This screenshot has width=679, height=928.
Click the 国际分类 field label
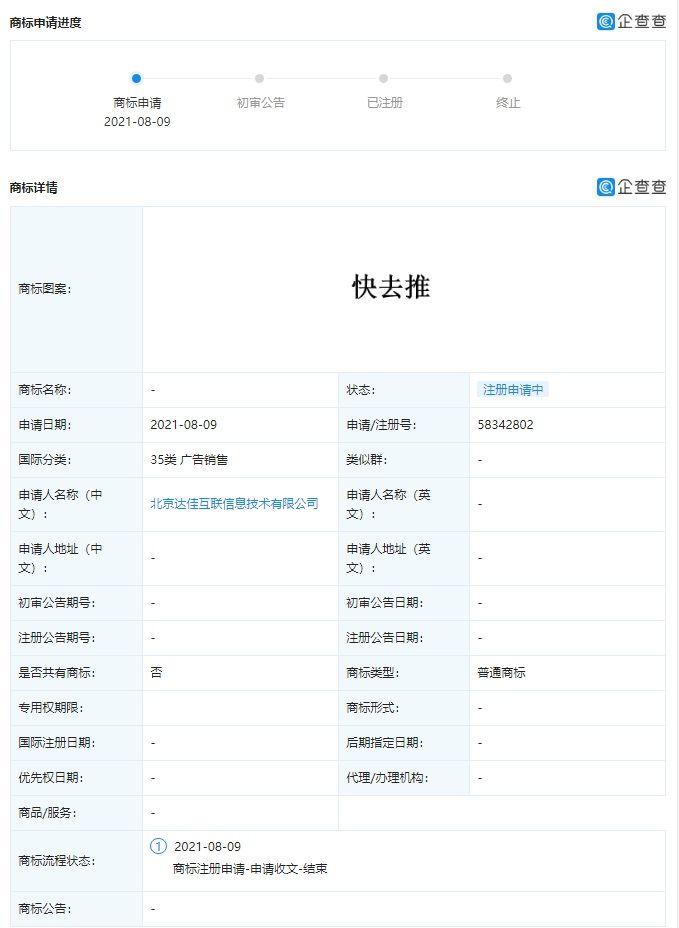(x=45, y=459)
